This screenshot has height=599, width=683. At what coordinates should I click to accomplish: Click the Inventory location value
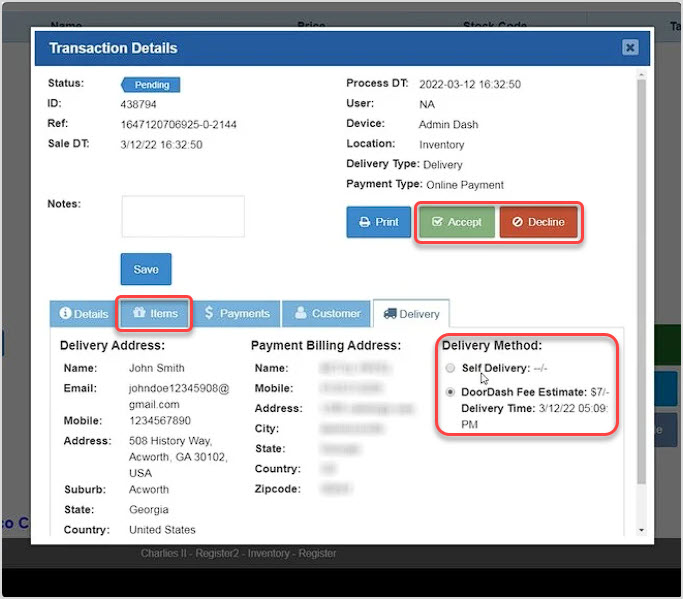pos(442,145)
